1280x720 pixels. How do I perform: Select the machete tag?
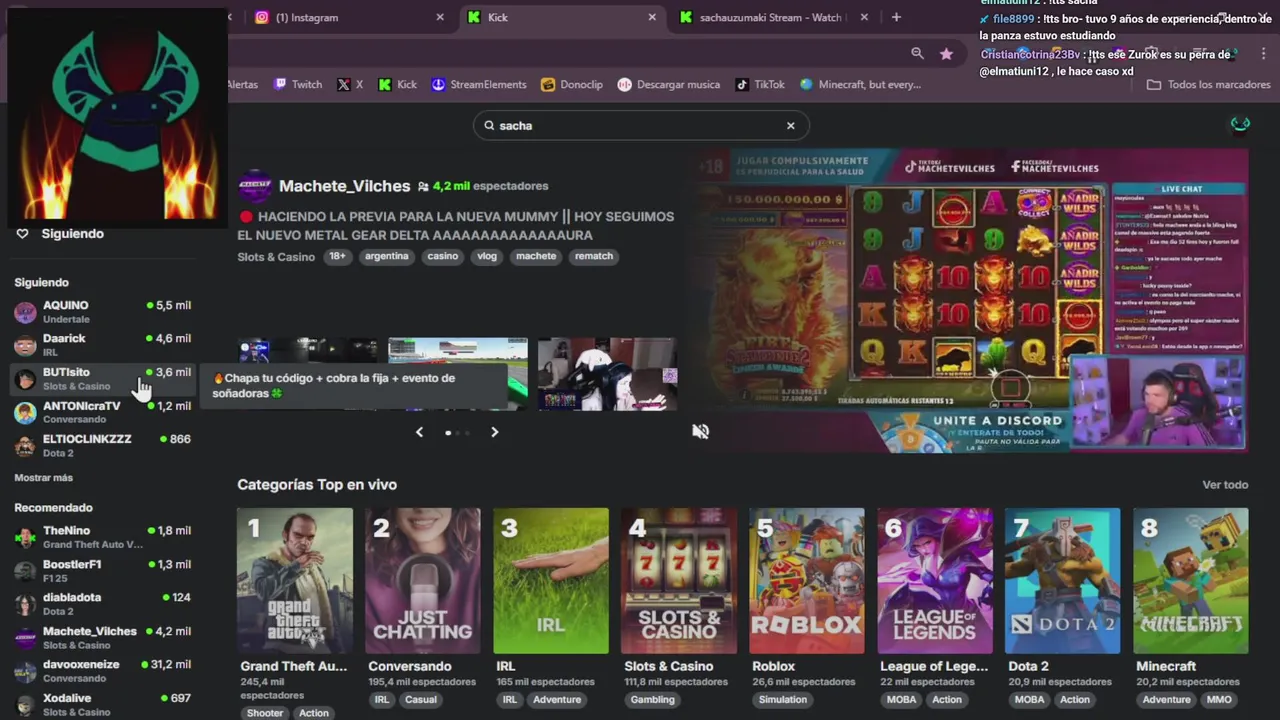pyautogui.click(x=536, y=256)
